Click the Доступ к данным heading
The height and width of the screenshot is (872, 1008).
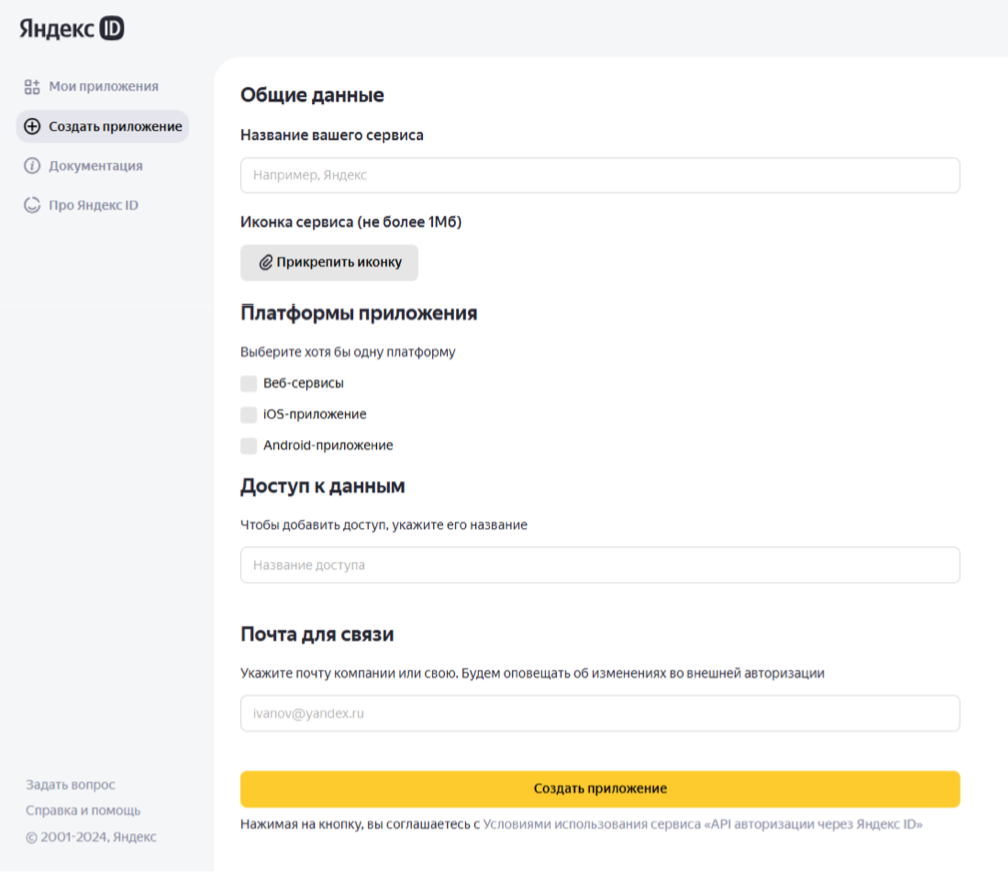tap(323, 486)
